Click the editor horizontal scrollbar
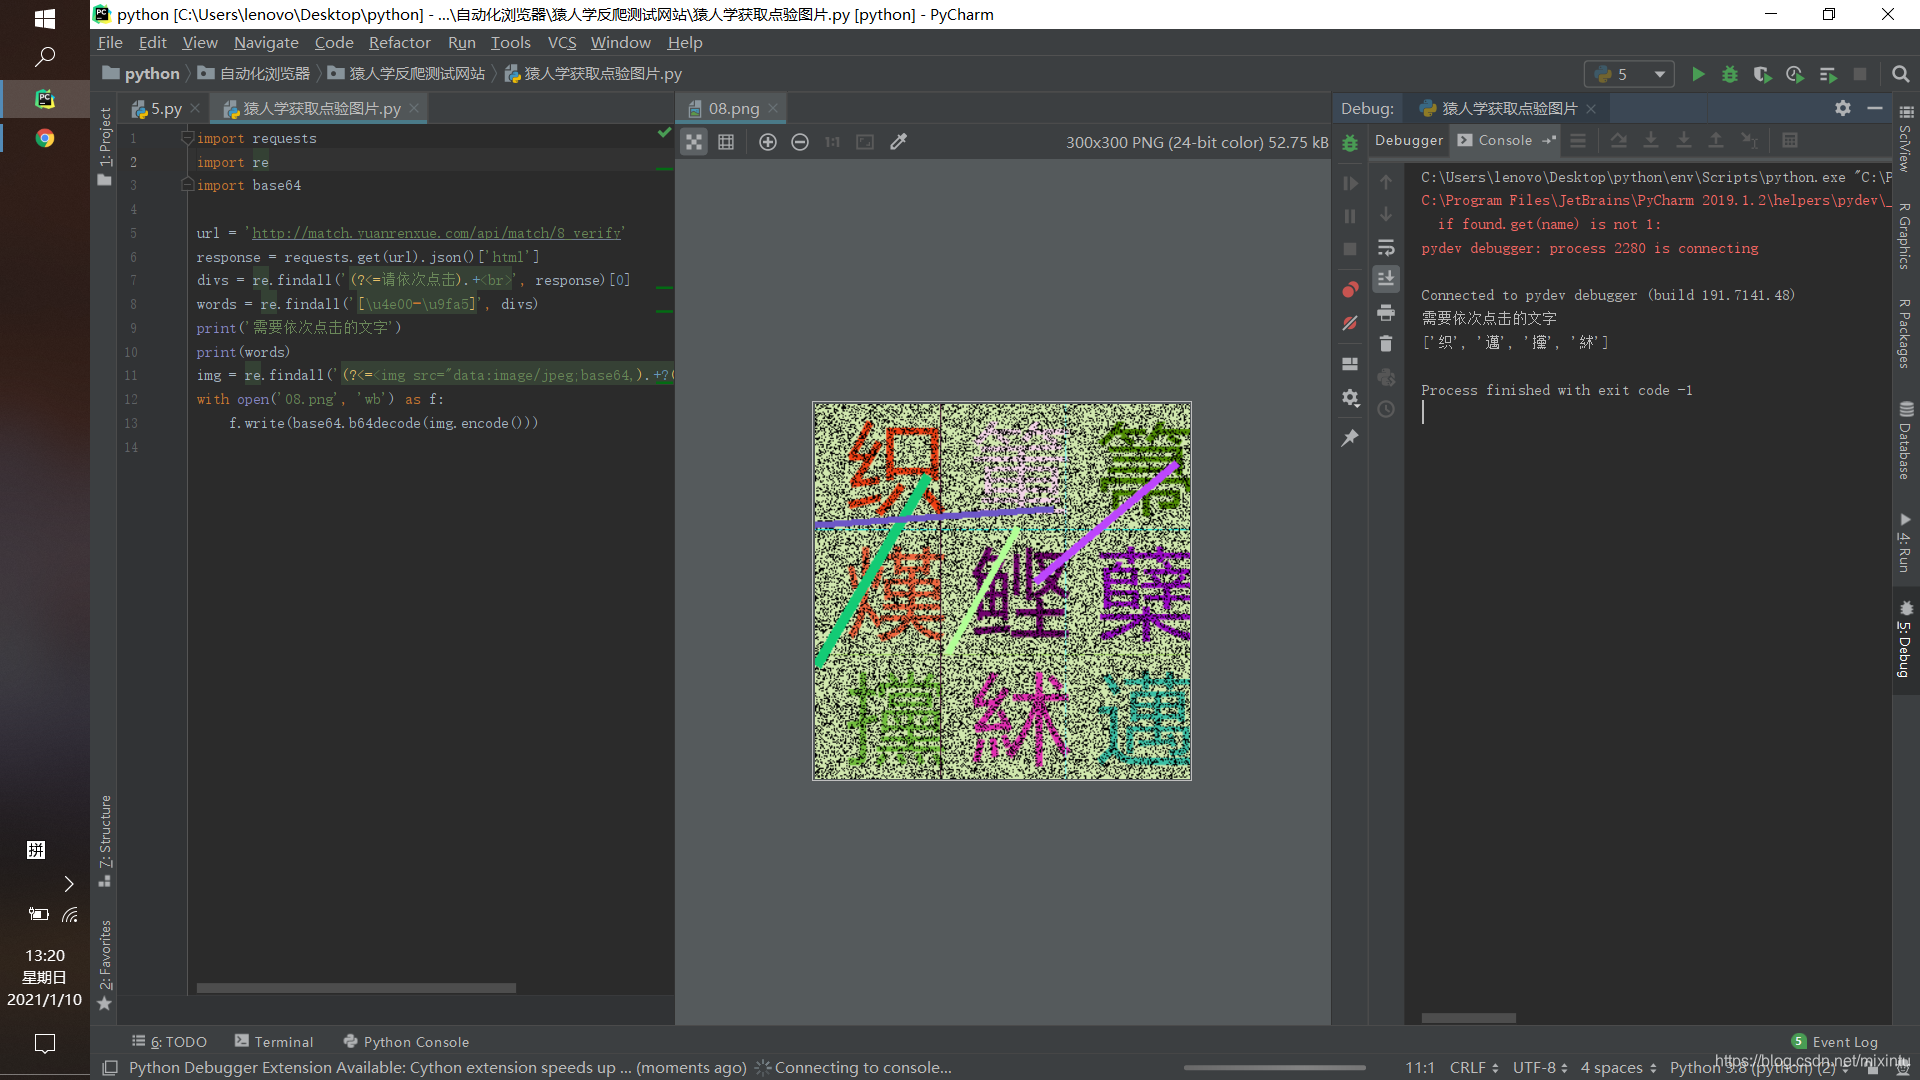The image size is (1920, 1080). pos(356,988)
